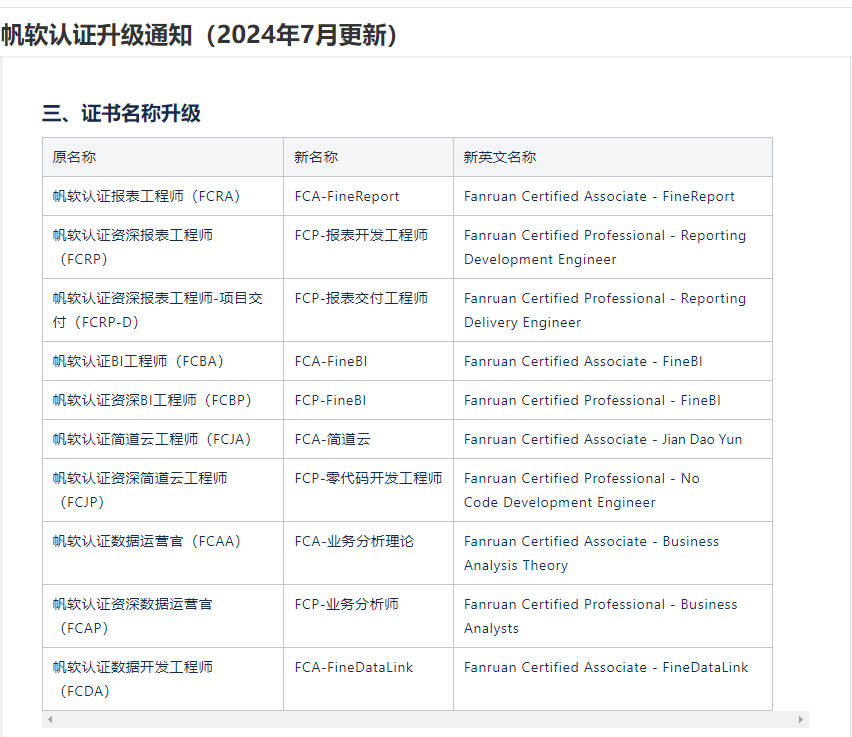Select cell 帆软认证报表工程师（FCRA）

[x=163, y=196]
